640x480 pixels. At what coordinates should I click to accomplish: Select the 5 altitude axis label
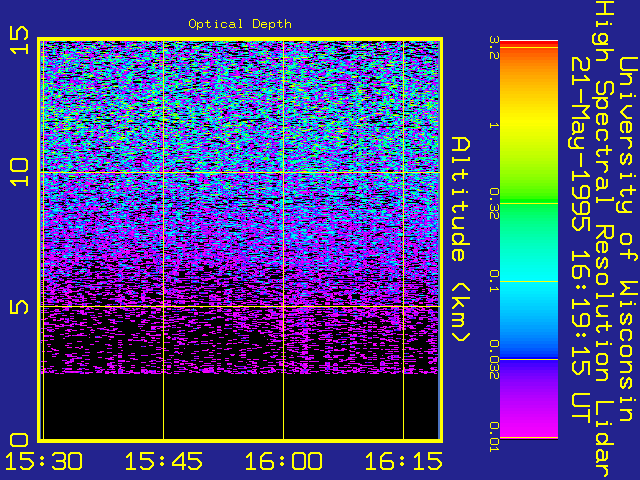pyautogui.click(x=20, y=307)
